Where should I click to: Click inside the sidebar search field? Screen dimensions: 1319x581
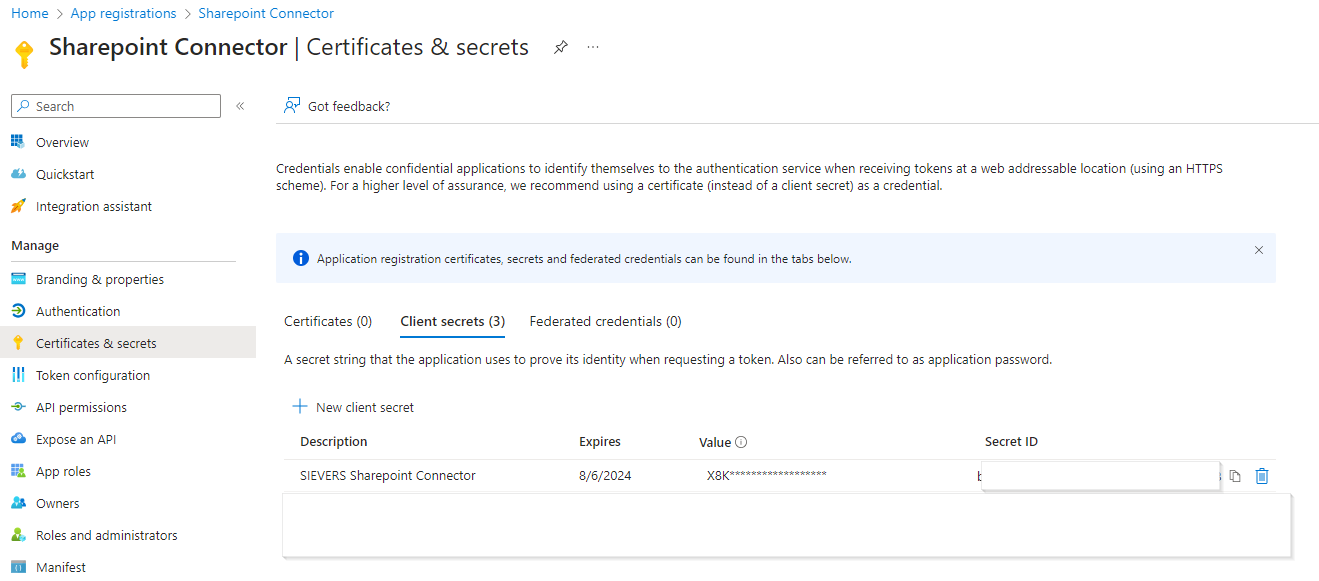(x=115, y=105)
